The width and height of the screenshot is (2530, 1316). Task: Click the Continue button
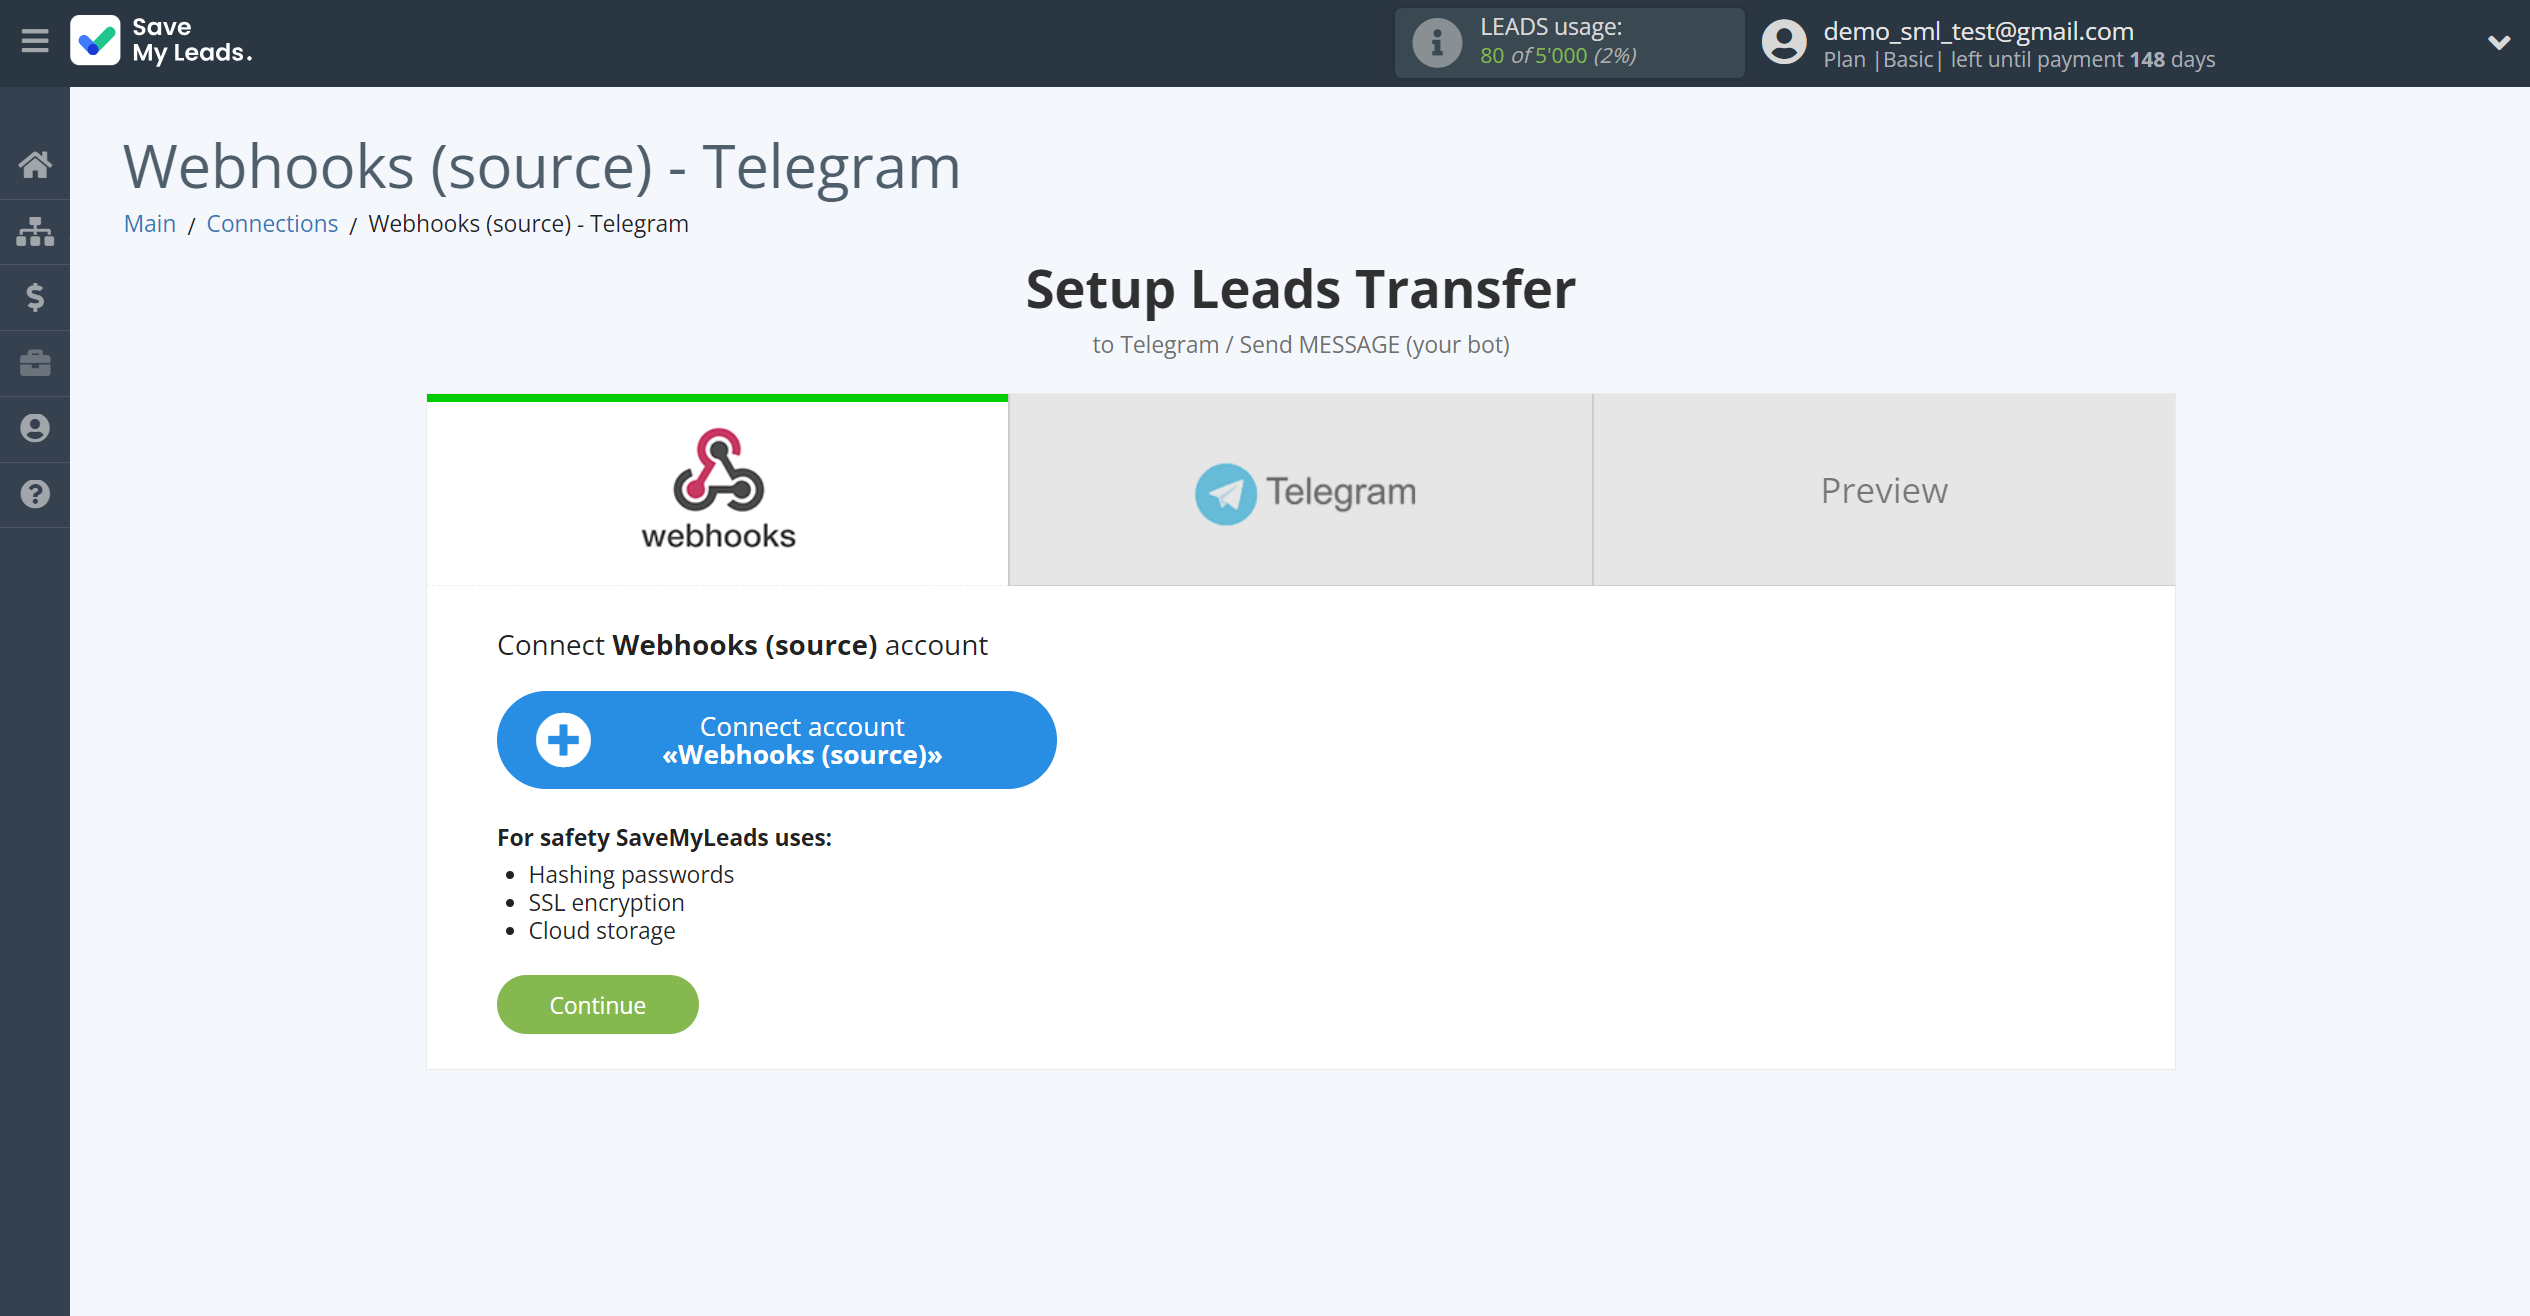pos(597,1005)
